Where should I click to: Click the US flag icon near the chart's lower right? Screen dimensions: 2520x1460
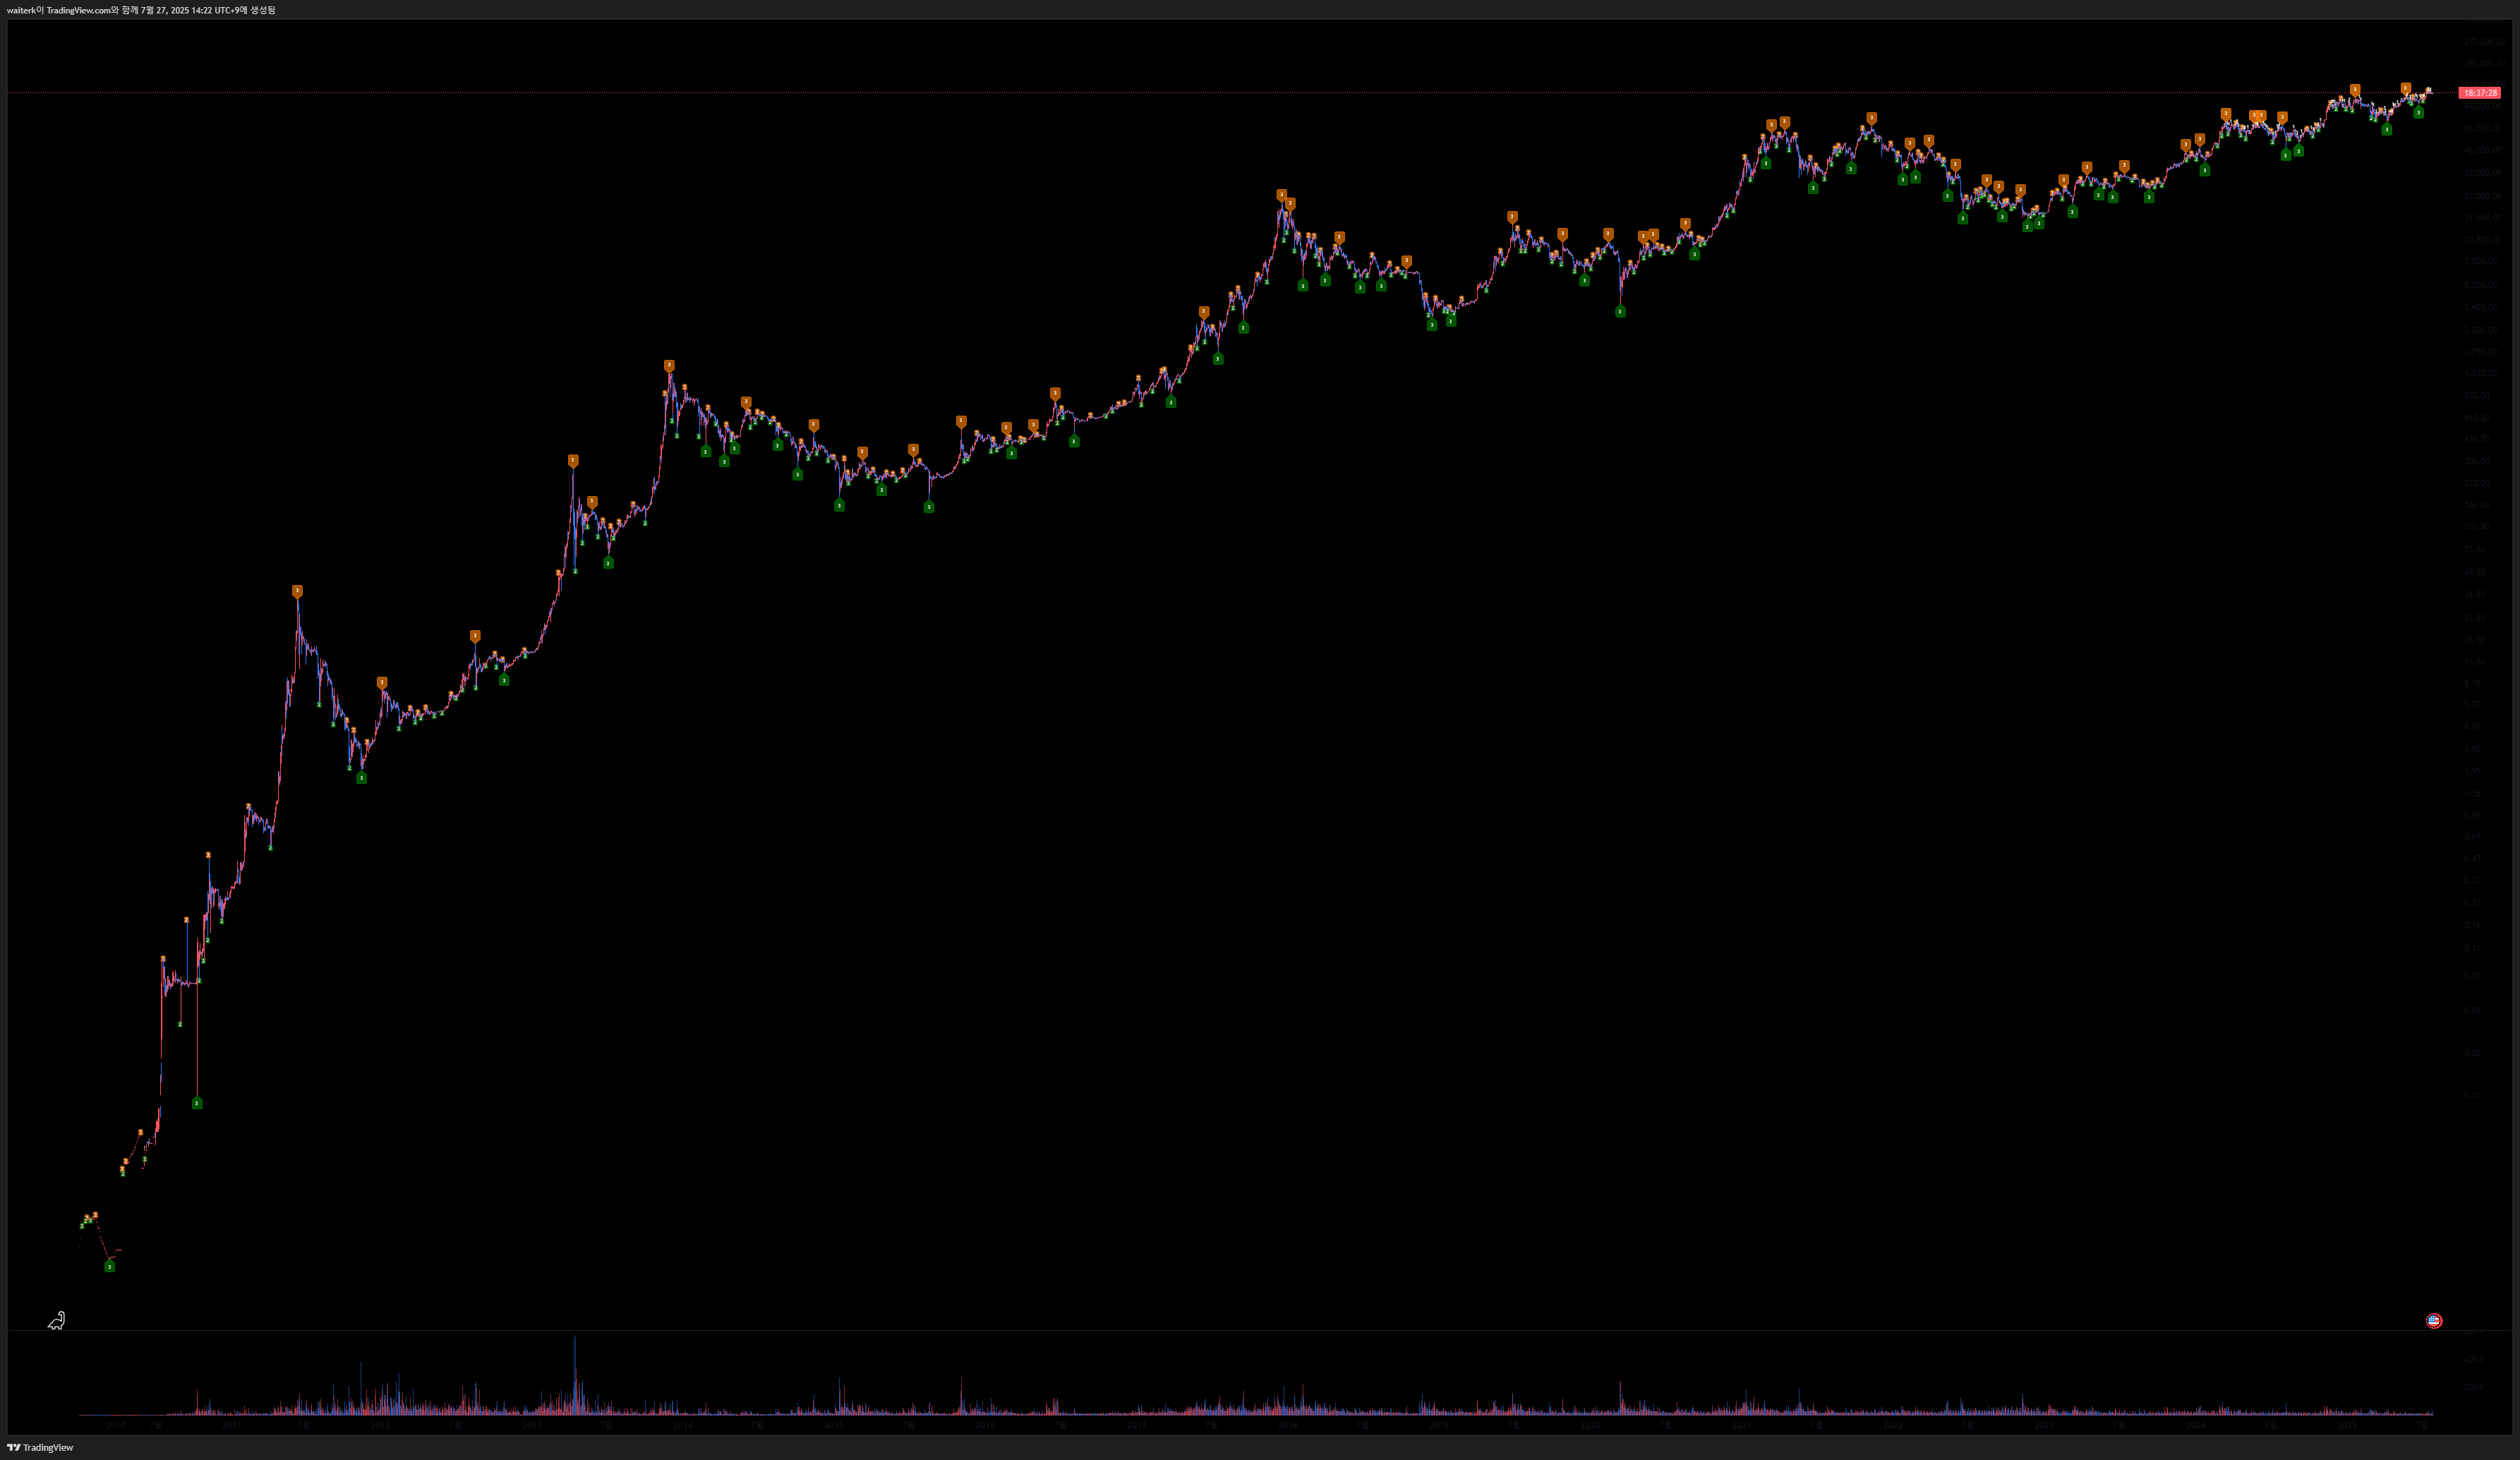2434,1321
